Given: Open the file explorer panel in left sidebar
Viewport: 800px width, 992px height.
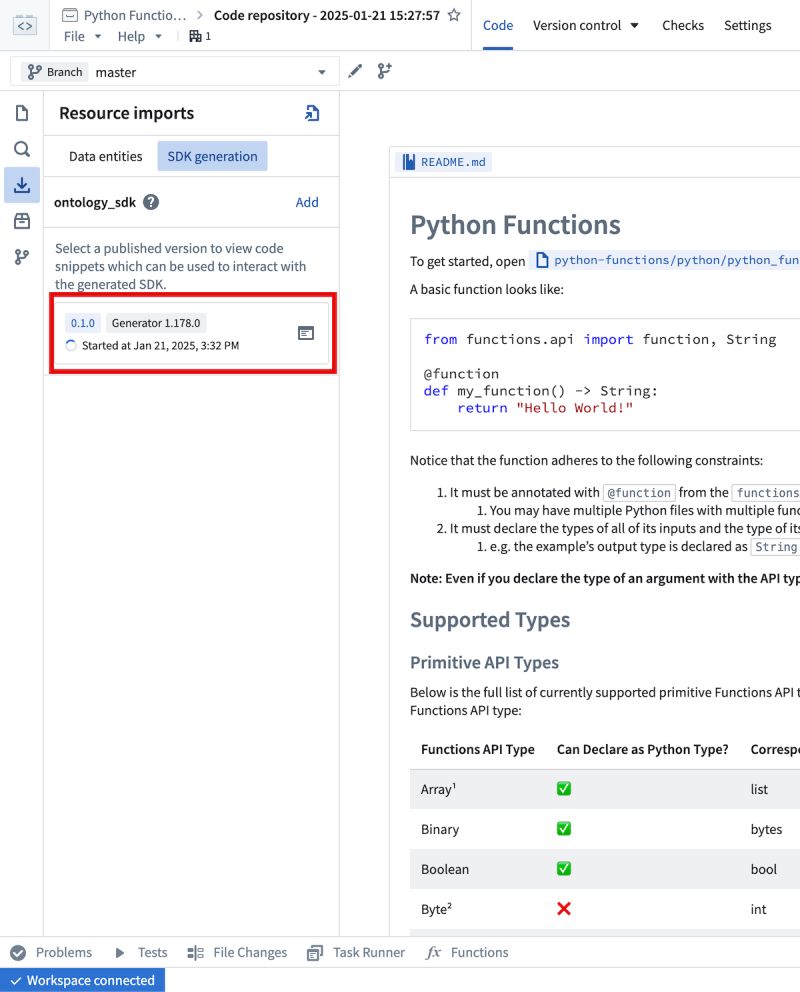Looking at the screenshot, I should pos(21,113).
